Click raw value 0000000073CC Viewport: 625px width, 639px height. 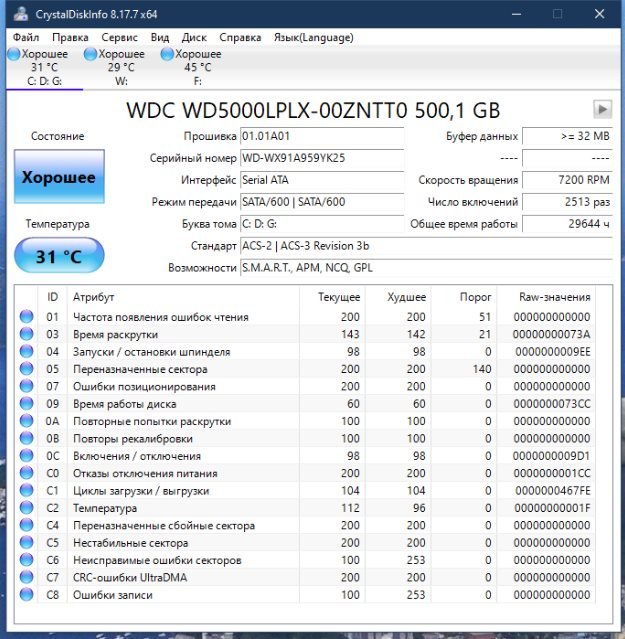click(552, 404)
